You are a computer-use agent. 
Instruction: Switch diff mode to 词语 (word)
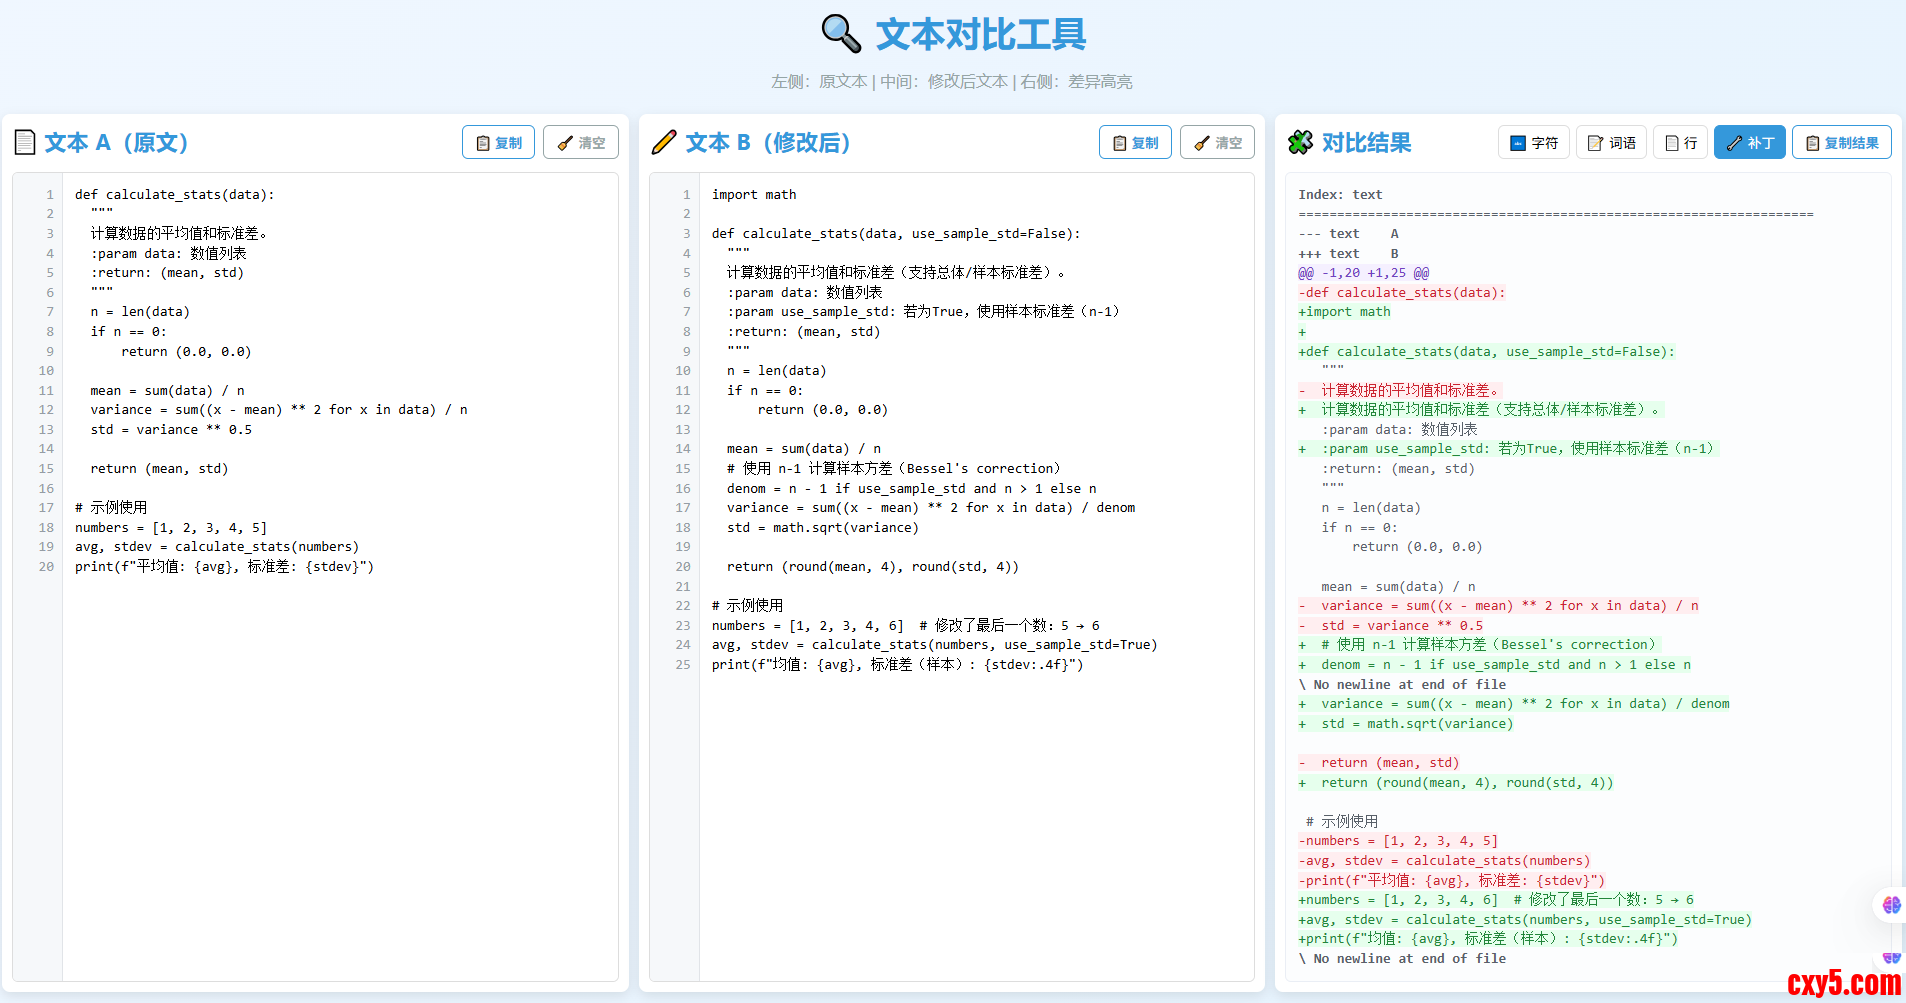click(1612, 143)
